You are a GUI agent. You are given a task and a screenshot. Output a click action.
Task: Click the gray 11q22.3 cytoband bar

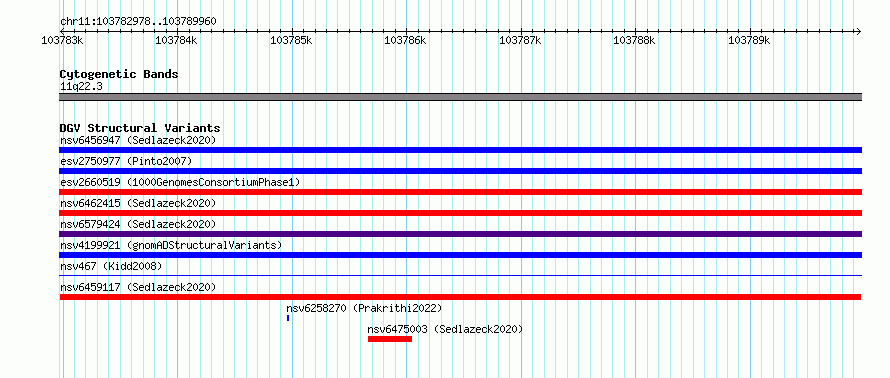[460, 97]
